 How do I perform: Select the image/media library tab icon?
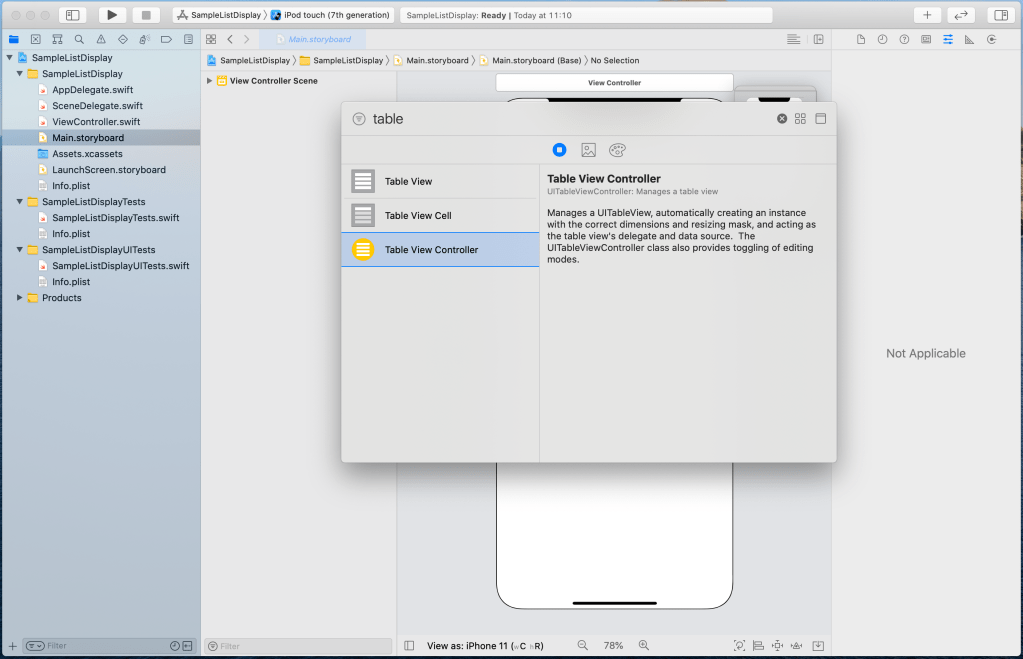(588, 150)
